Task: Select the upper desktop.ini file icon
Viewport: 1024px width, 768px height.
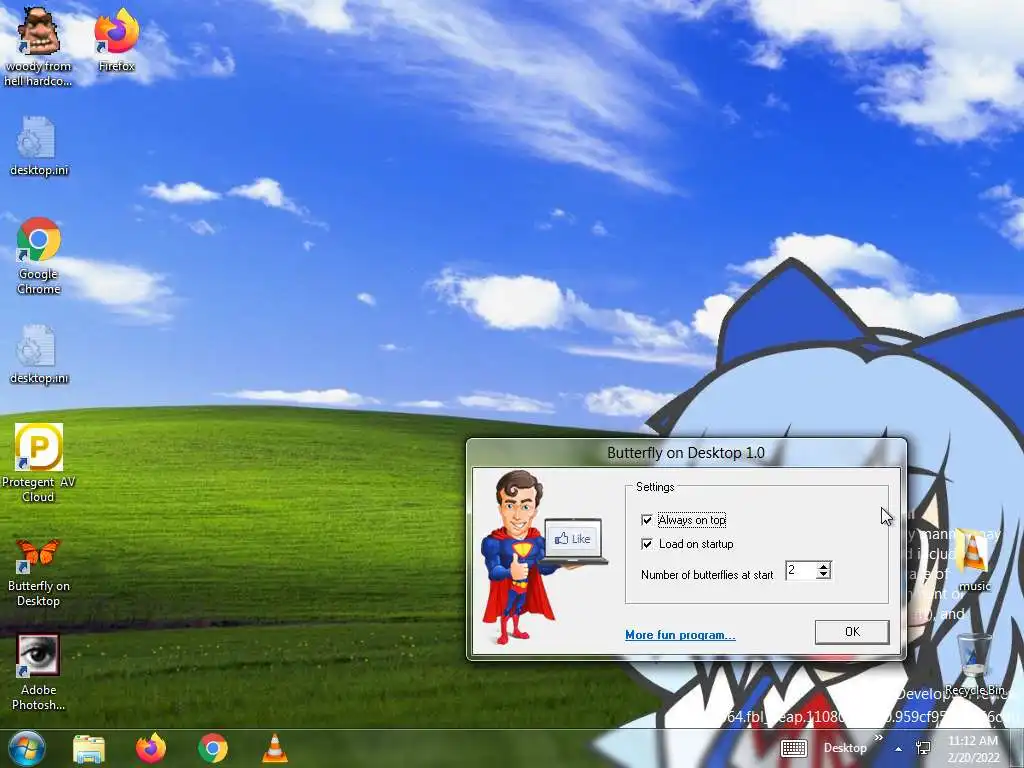Action: (39, 146)
